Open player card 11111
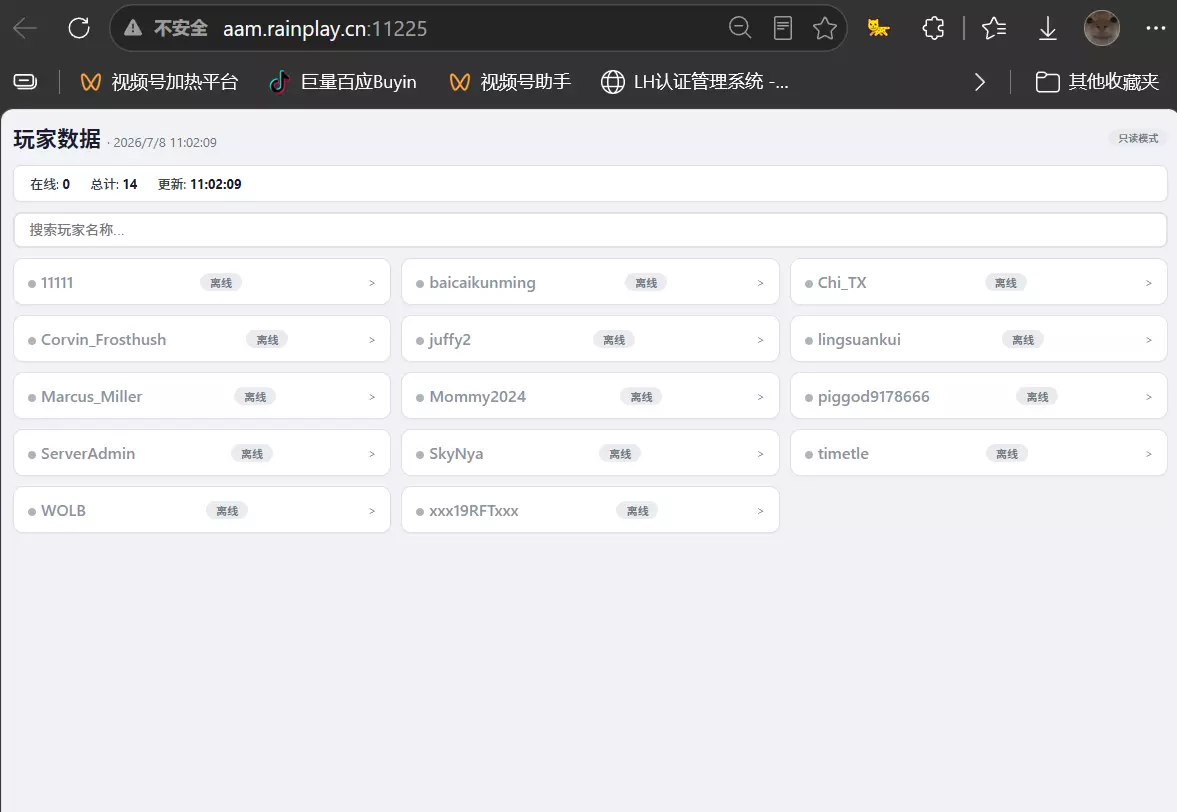 [x=202, y=282]
